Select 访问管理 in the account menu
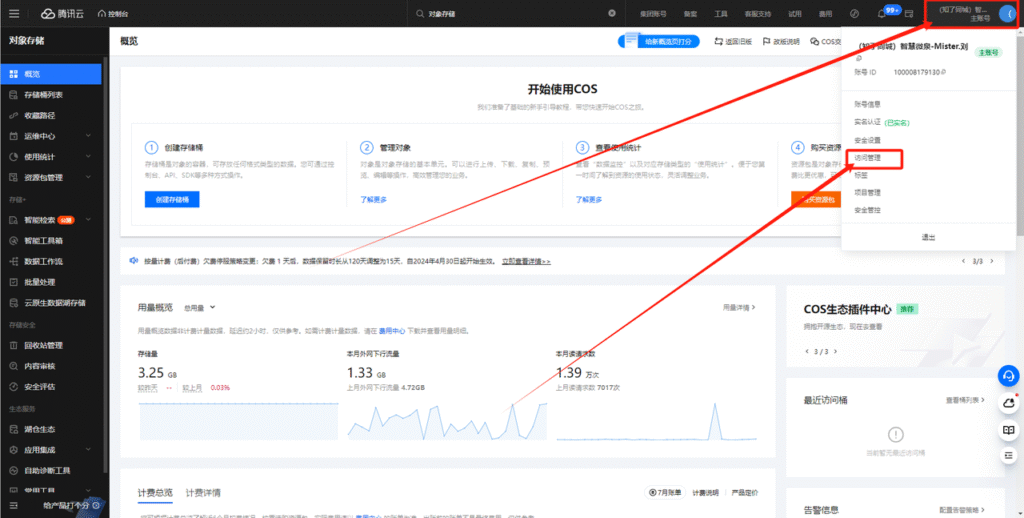Screen dimensions: 1024x518 tap(868, 157)
